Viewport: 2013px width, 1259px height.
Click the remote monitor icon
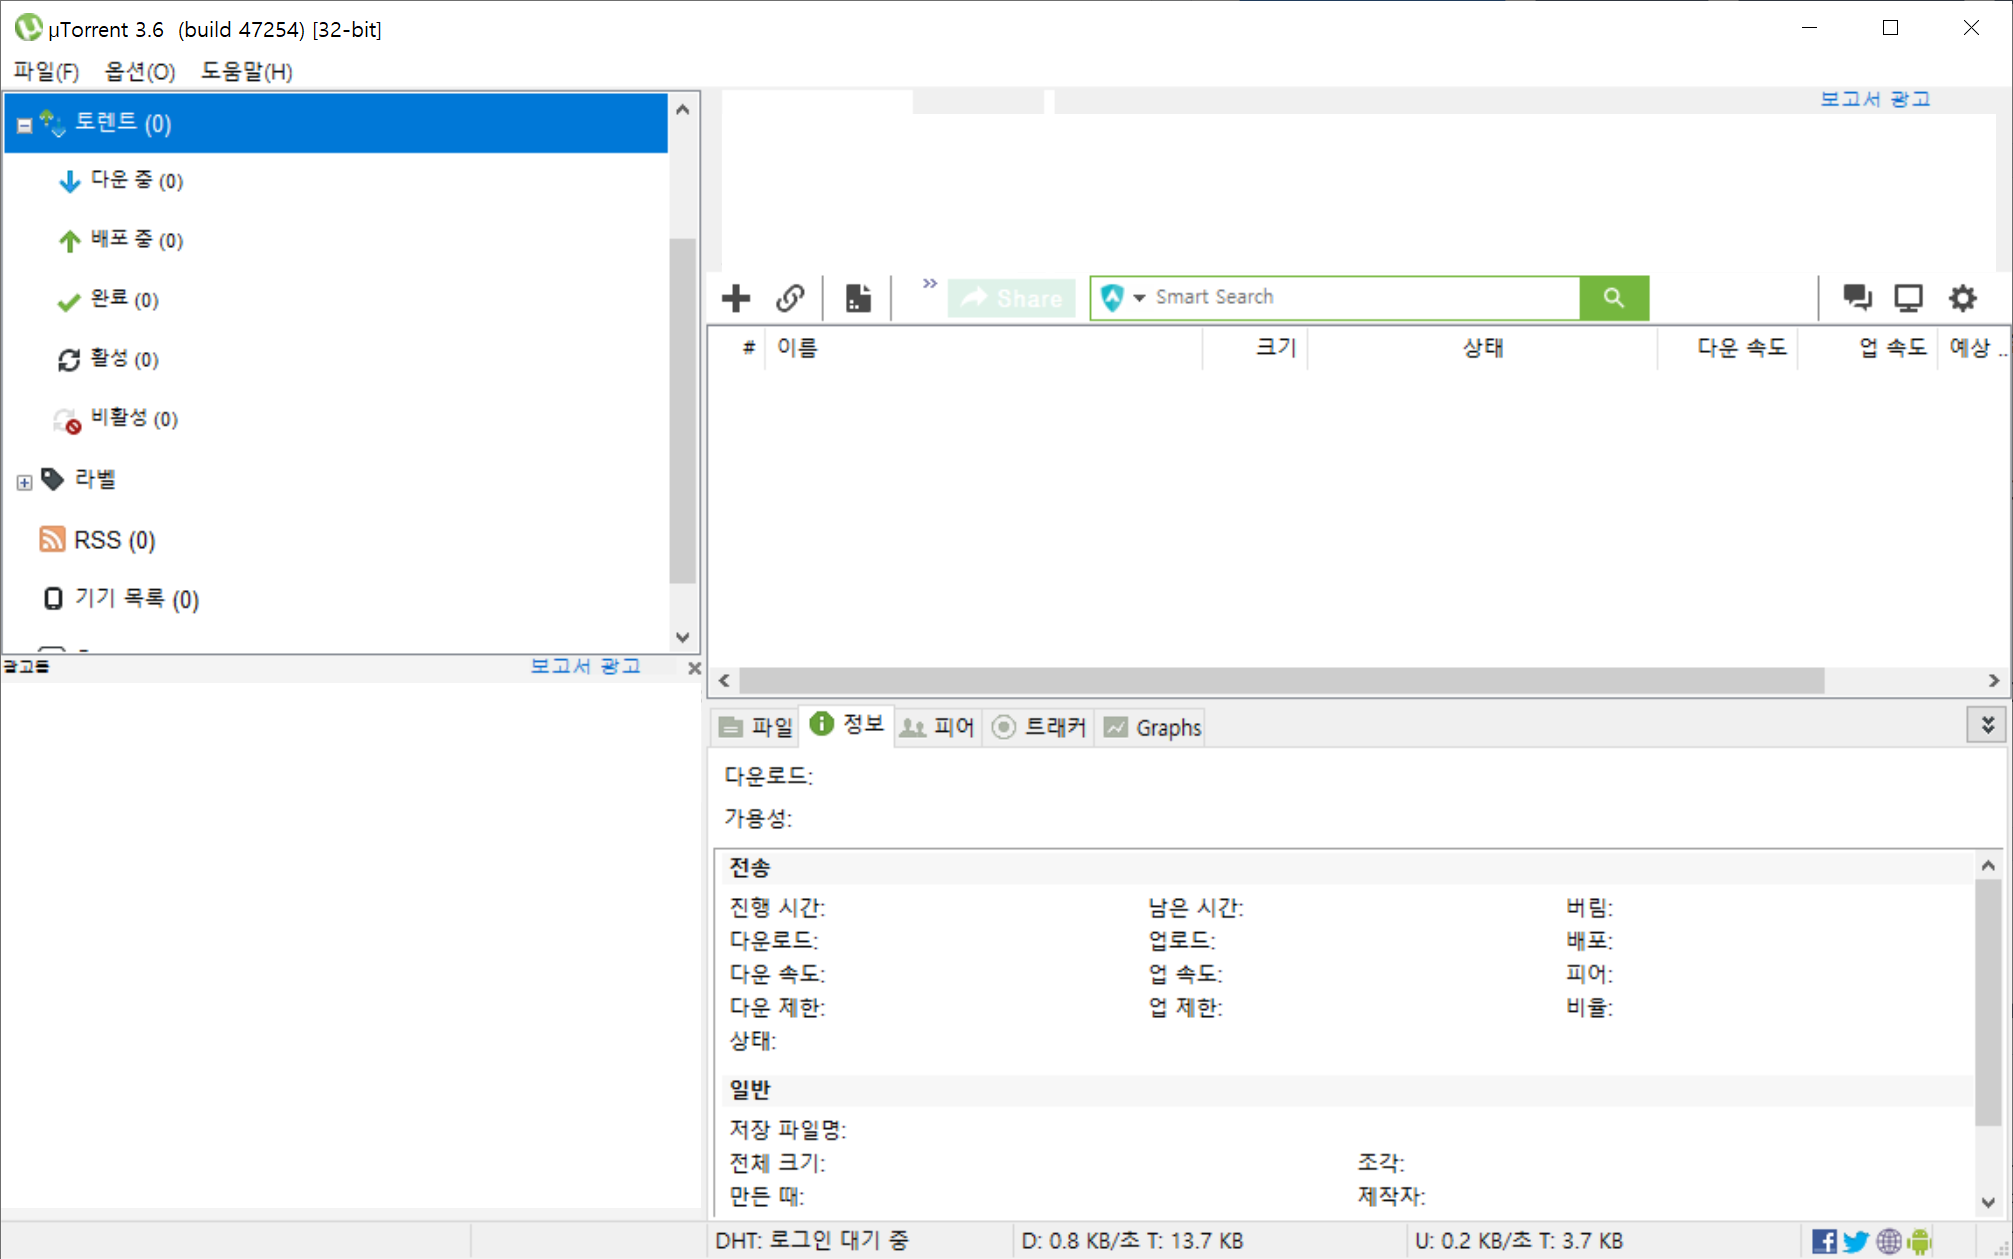(1909, 298)
